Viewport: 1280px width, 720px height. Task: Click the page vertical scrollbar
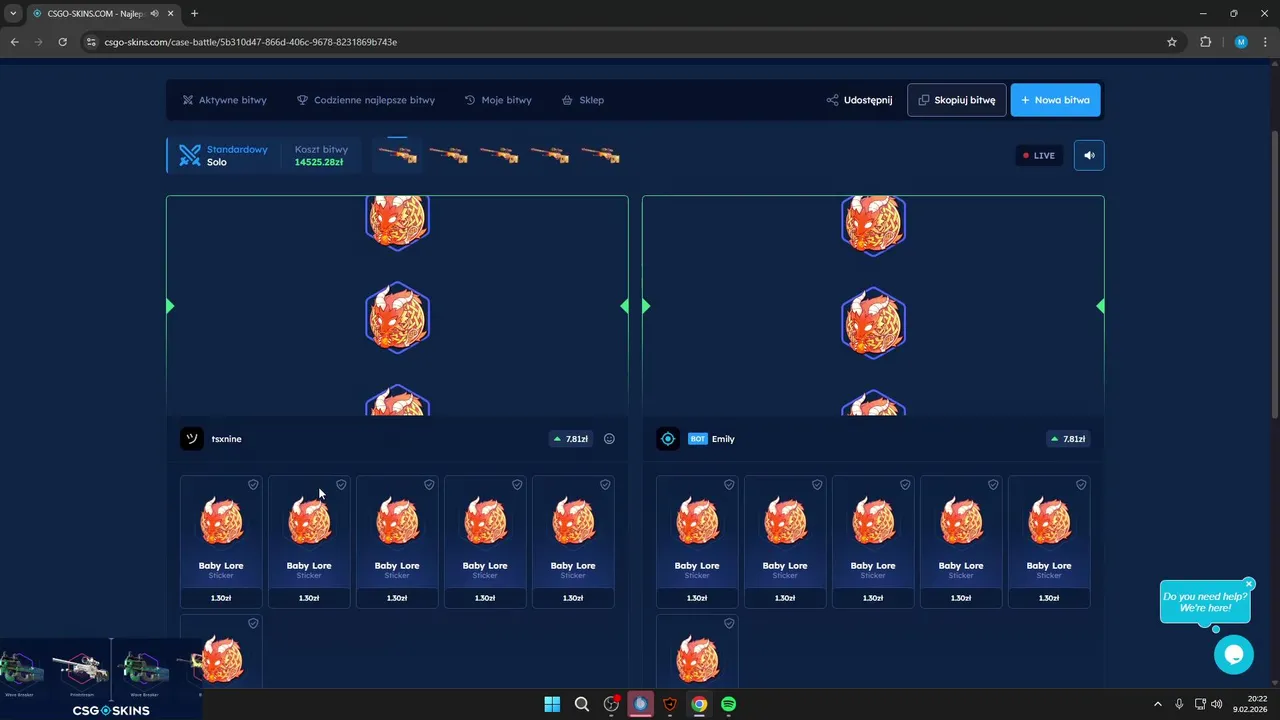click(1275, 275)
